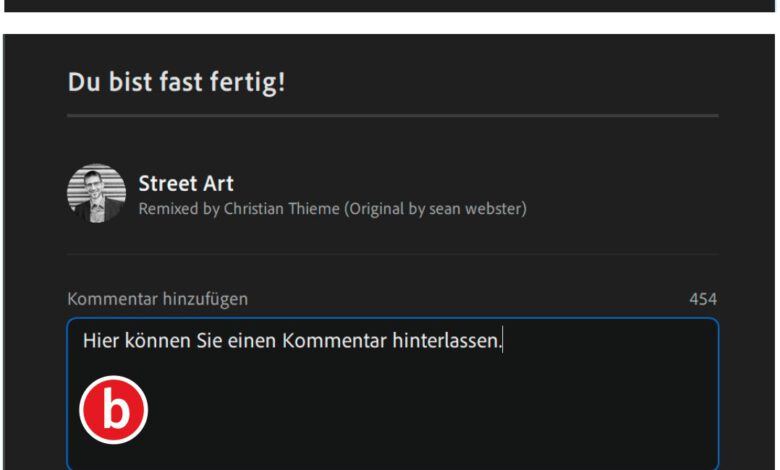
Task: Click the words Remixed by under Street Art
Action: pyautogui.click(x=170, y=209)
